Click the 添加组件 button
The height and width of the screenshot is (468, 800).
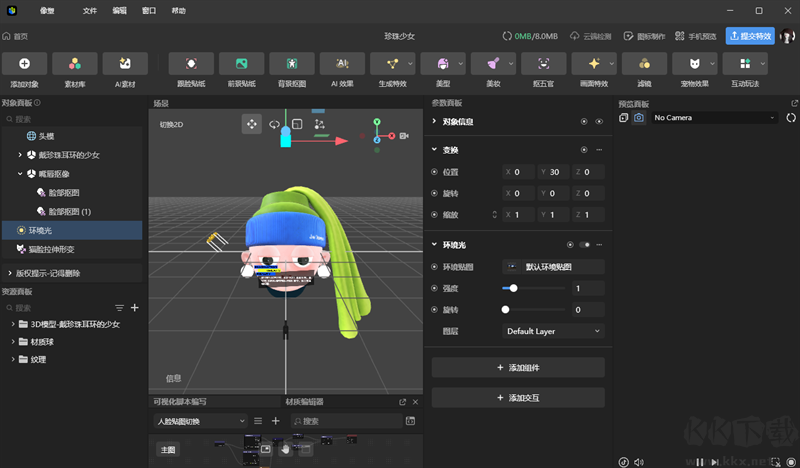518,368
